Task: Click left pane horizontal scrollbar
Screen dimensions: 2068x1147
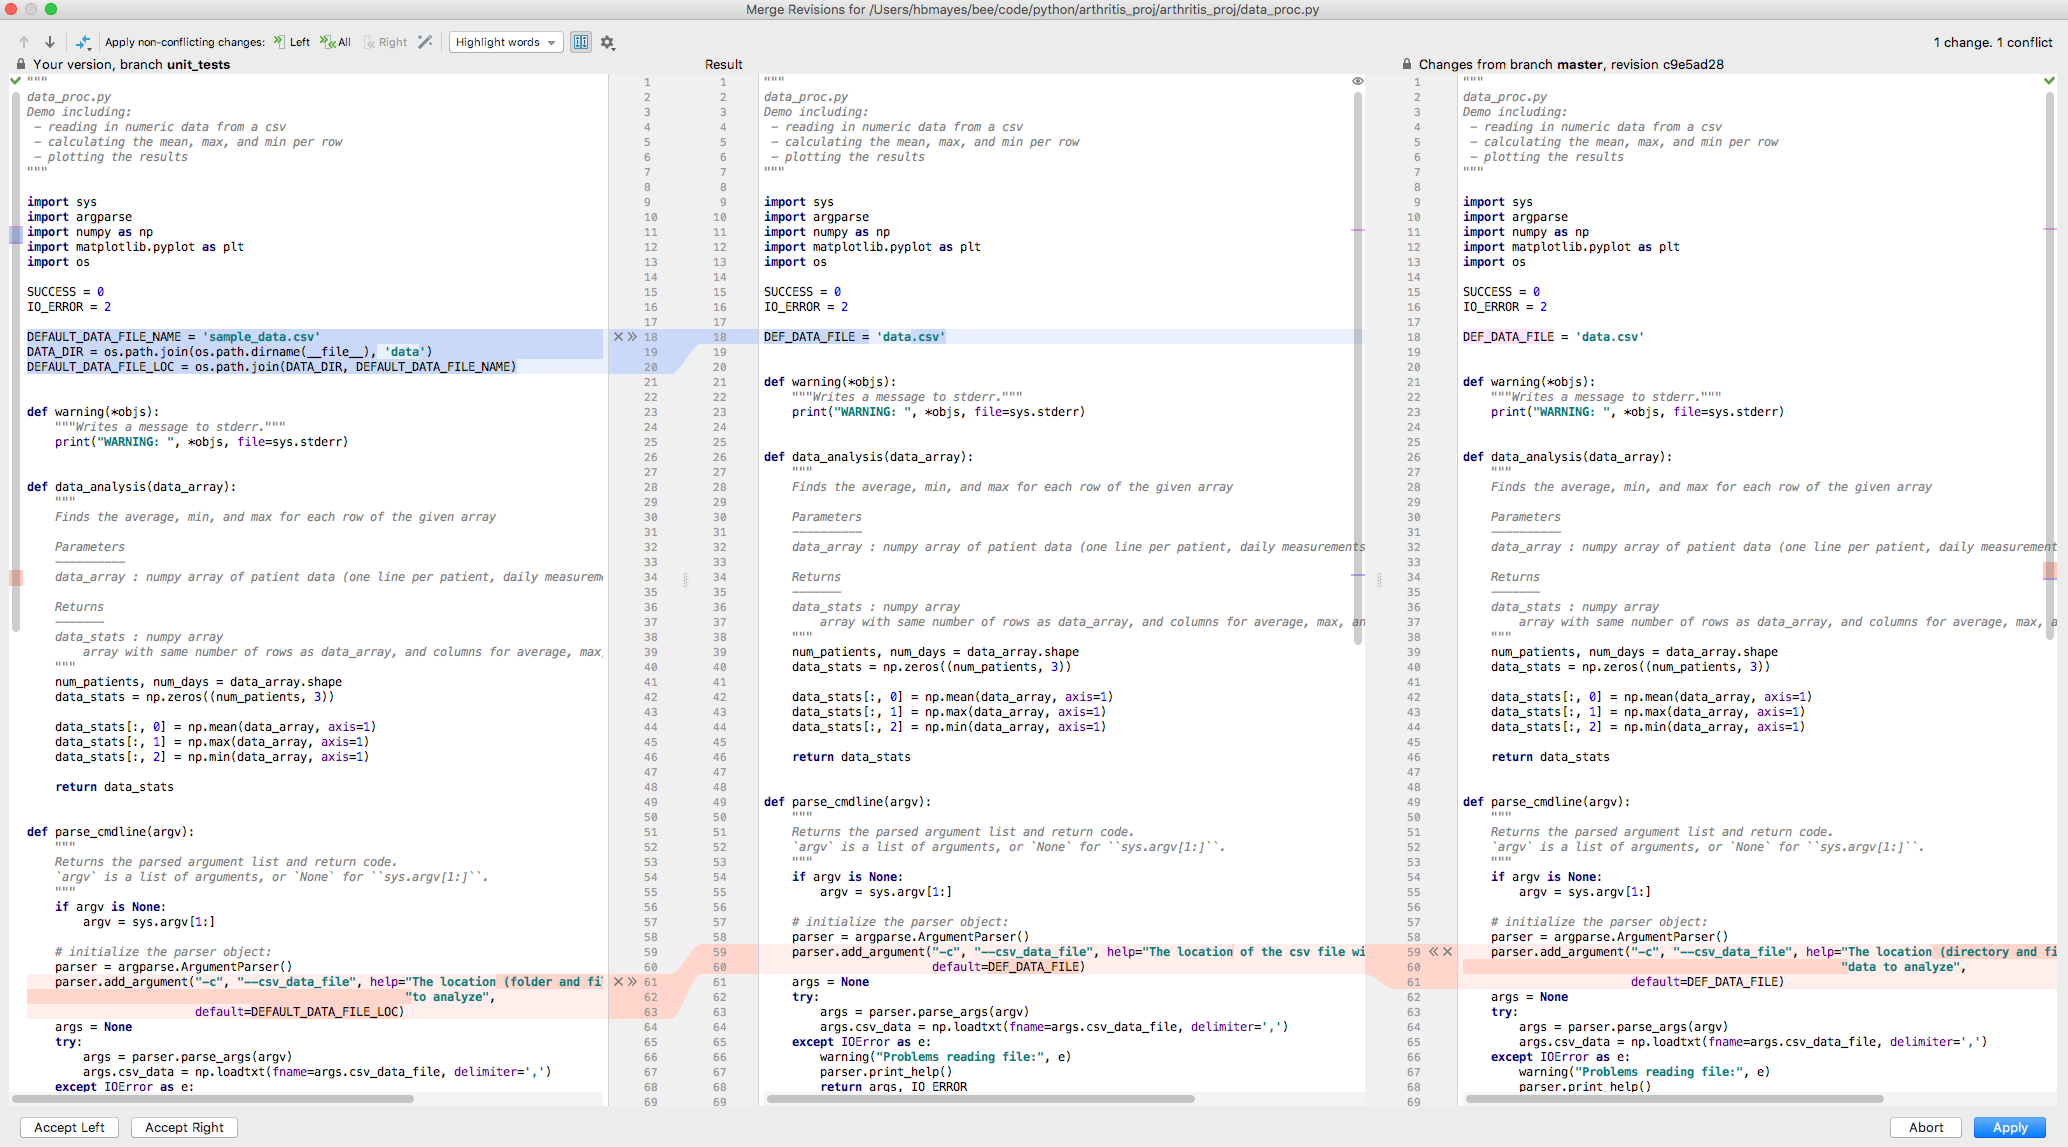Action: 213,1099
